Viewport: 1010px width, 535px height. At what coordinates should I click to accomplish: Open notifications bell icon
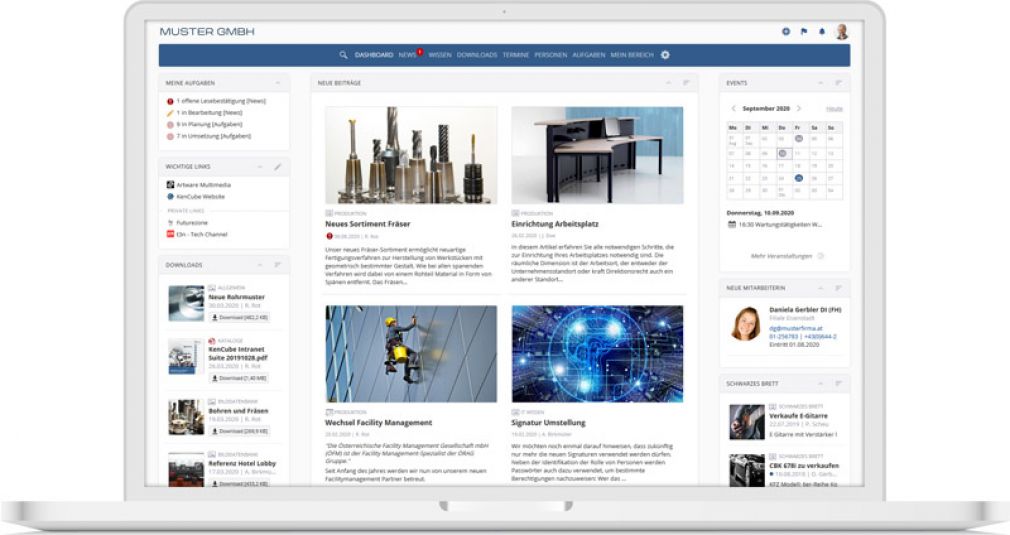coord(822,32)
